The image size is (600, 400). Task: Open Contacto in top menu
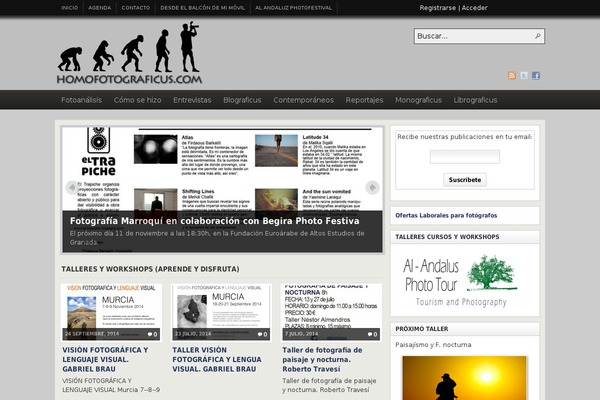[136, 8]
